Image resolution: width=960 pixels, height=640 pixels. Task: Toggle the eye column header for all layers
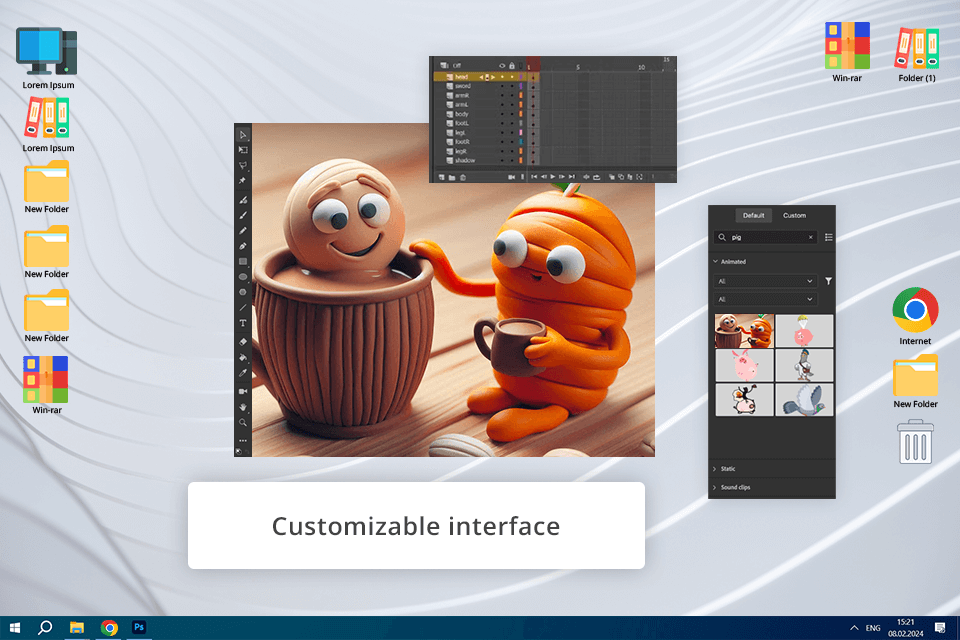pyautogui.click(x=502, y=66)
